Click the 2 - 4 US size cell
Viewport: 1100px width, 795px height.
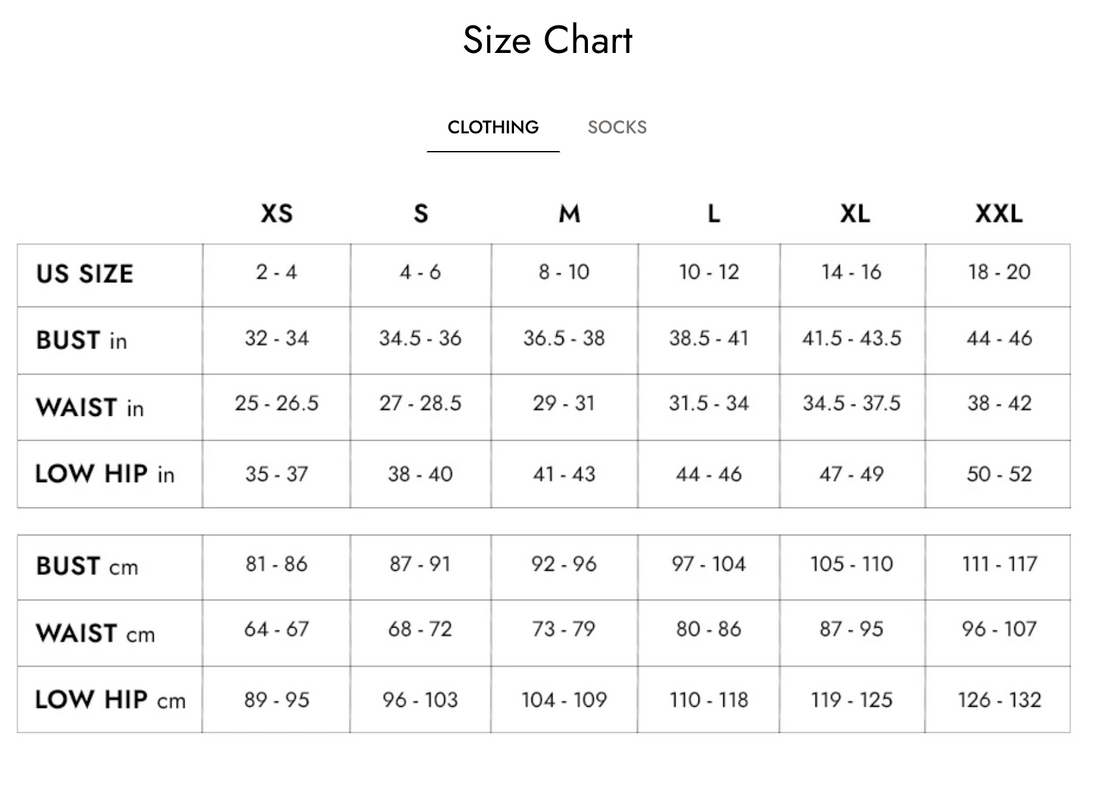coord(276,272)
